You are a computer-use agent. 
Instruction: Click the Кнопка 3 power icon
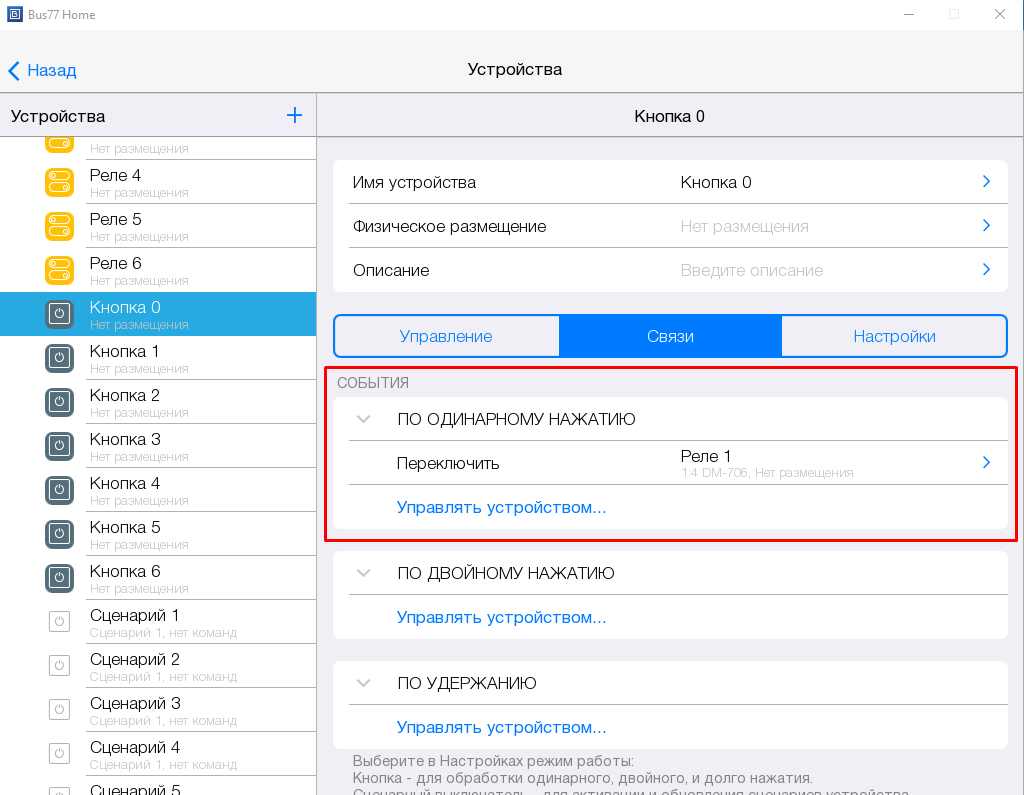pos(60,446)
